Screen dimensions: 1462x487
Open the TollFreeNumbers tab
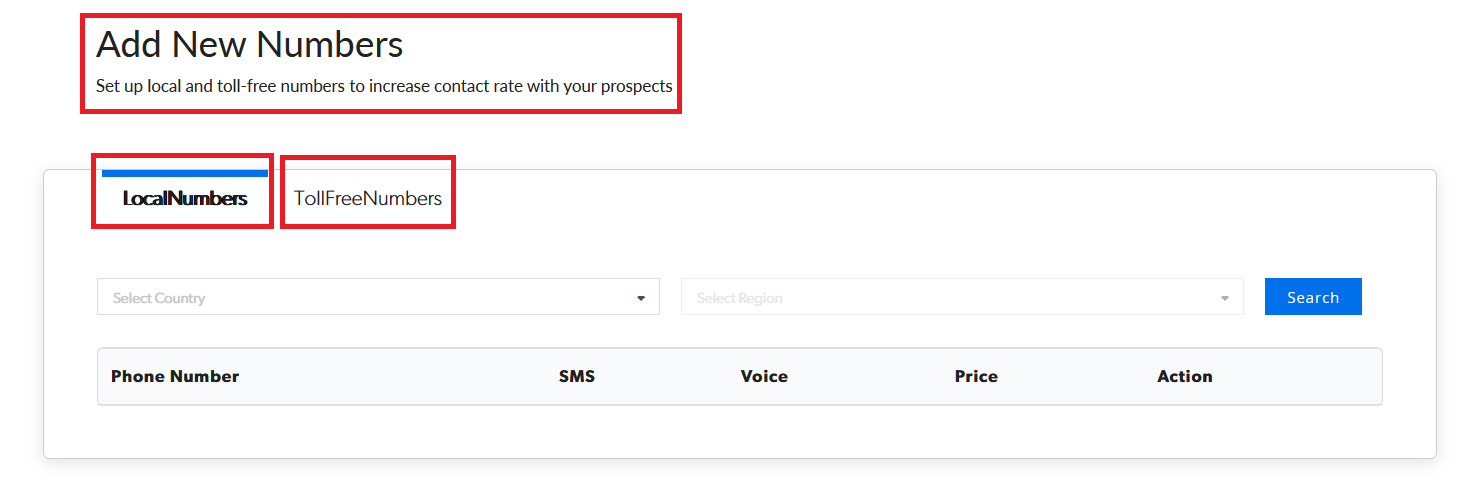(367, 198)
